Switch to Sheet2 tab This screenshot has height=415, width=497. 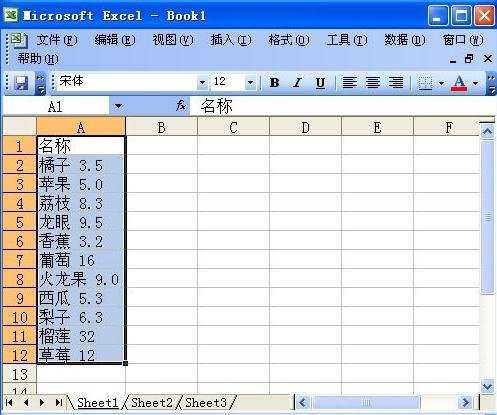click(x=152, y=402)
